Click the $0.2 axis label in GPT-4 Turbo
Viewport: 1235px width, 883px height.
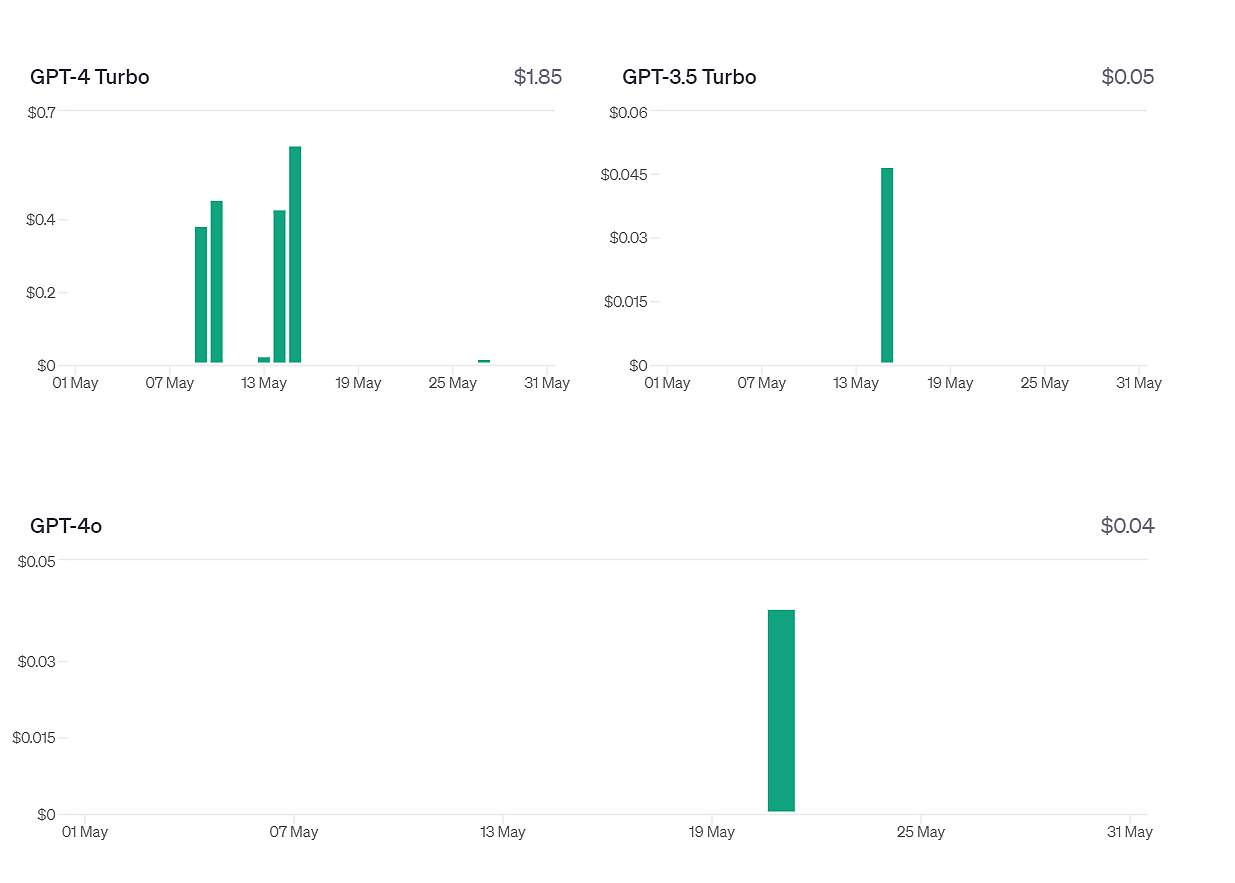41,293
